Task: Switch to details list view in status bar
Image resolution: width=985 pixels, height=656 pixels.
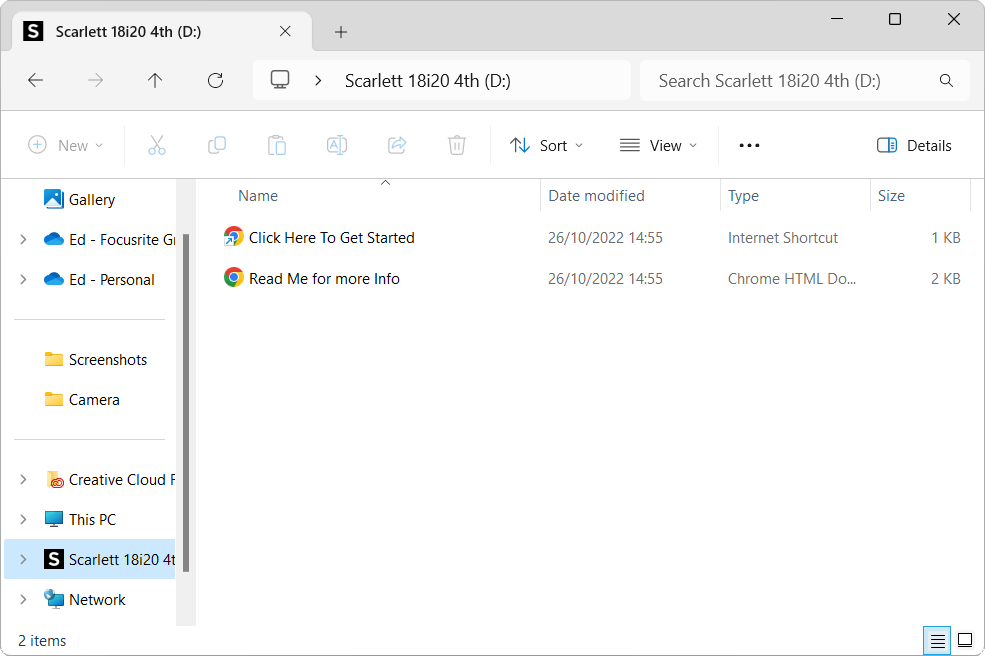Action: 937,640
